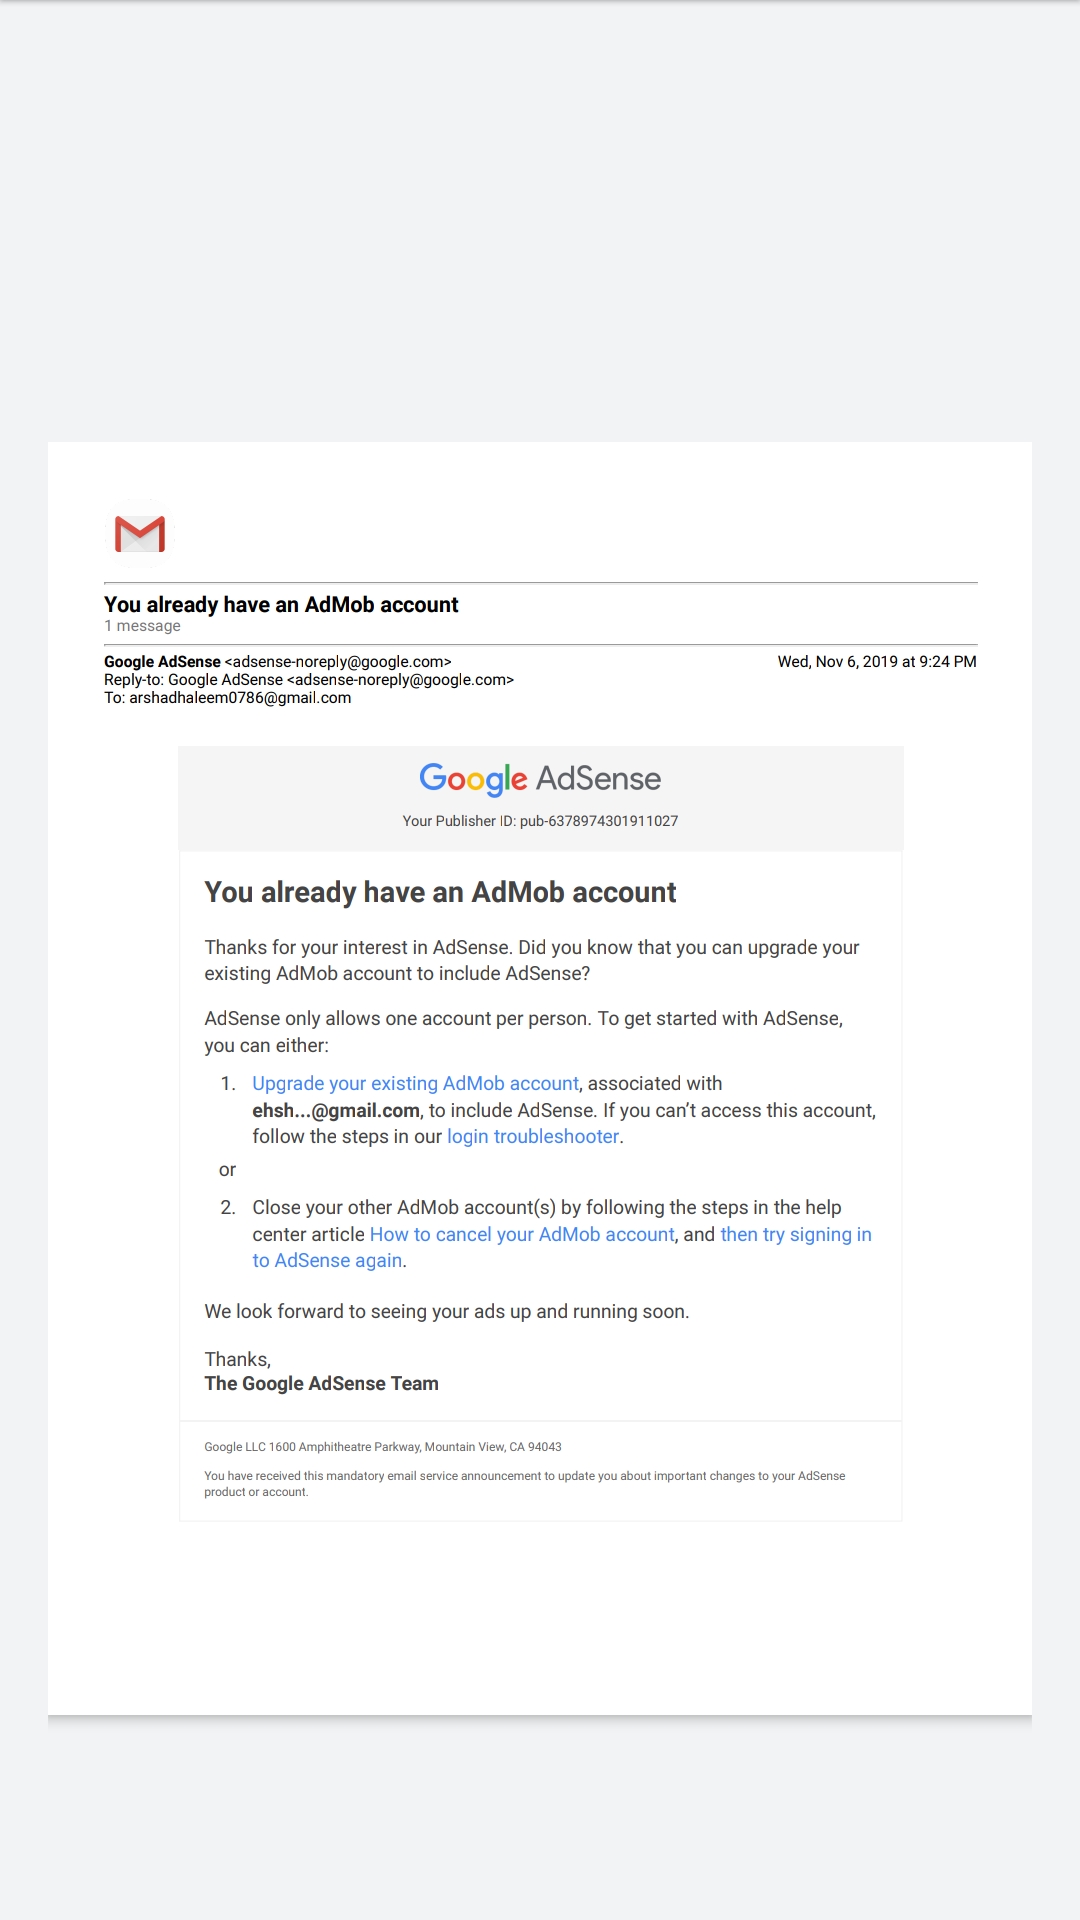Open How to cancel your AdMob account link
1080x1920 pixels.
coord(522,1234)
